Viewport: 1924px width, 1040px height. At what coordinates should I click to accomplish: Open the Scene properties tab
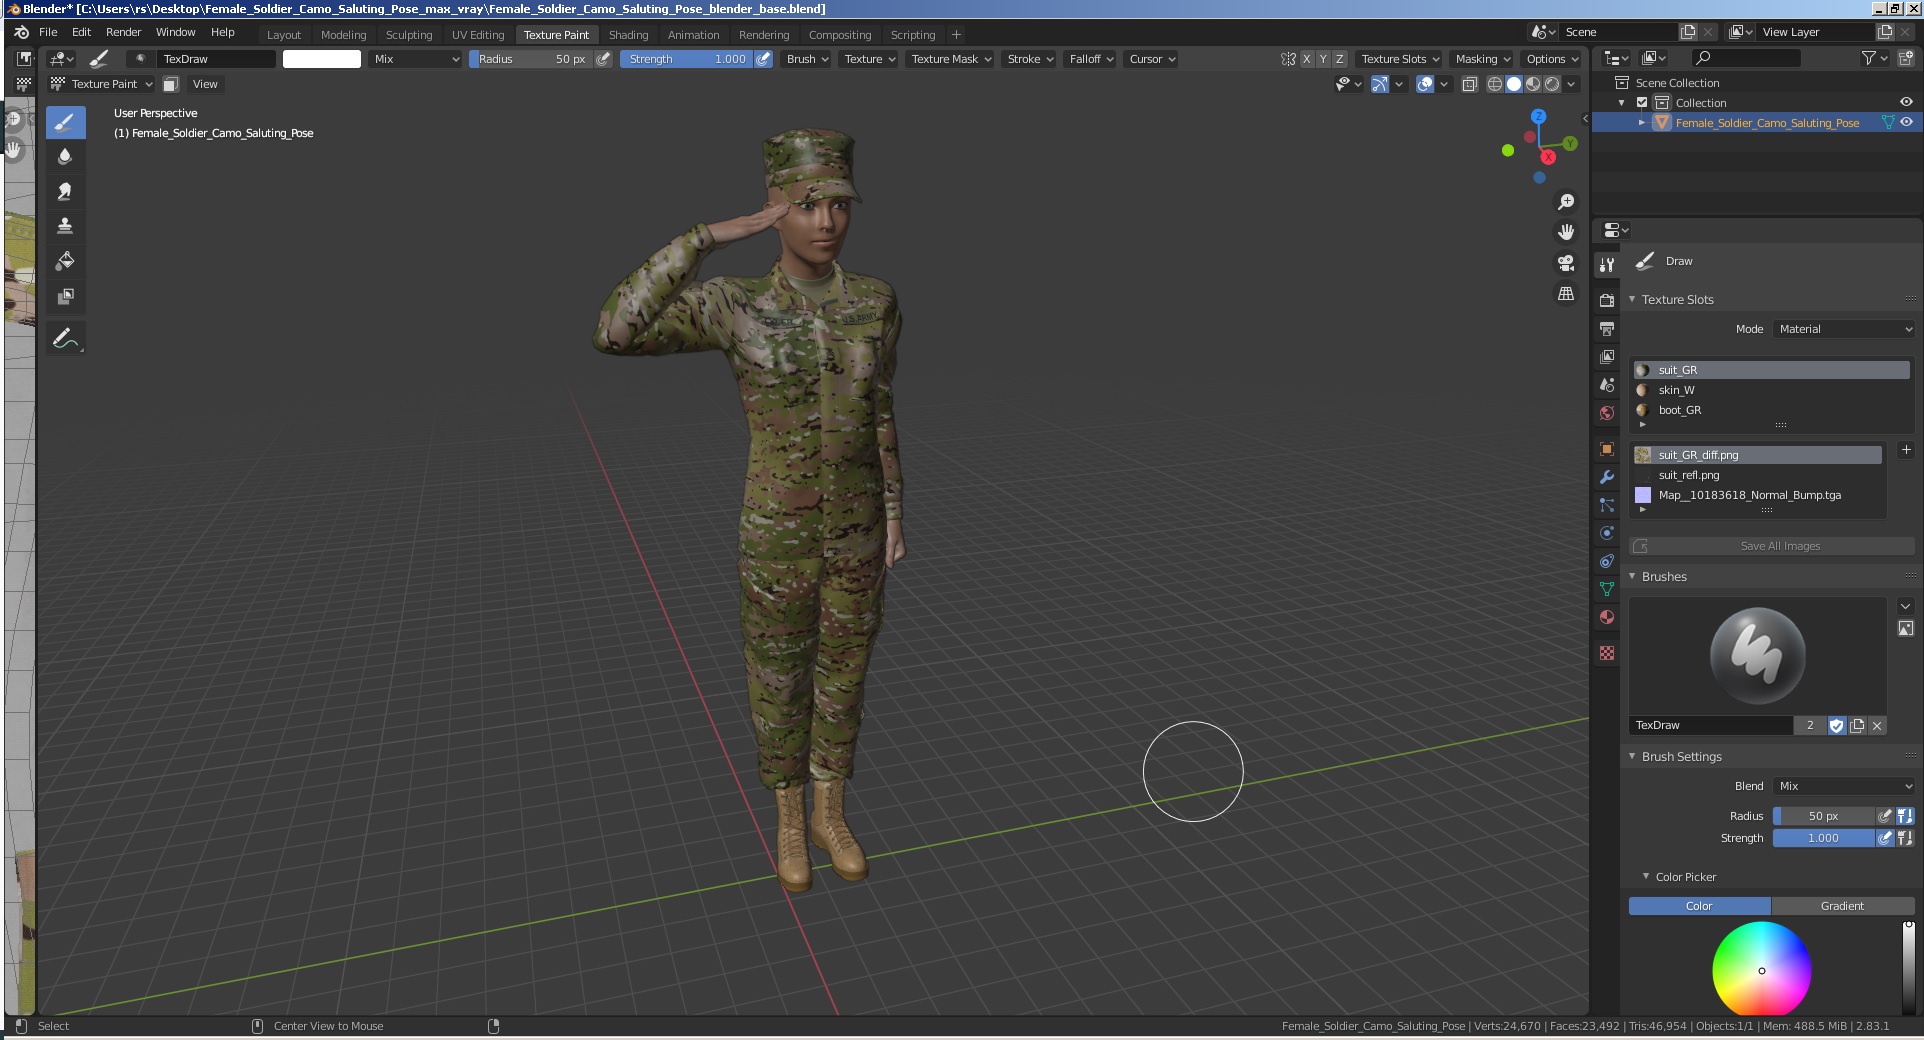1607,384
